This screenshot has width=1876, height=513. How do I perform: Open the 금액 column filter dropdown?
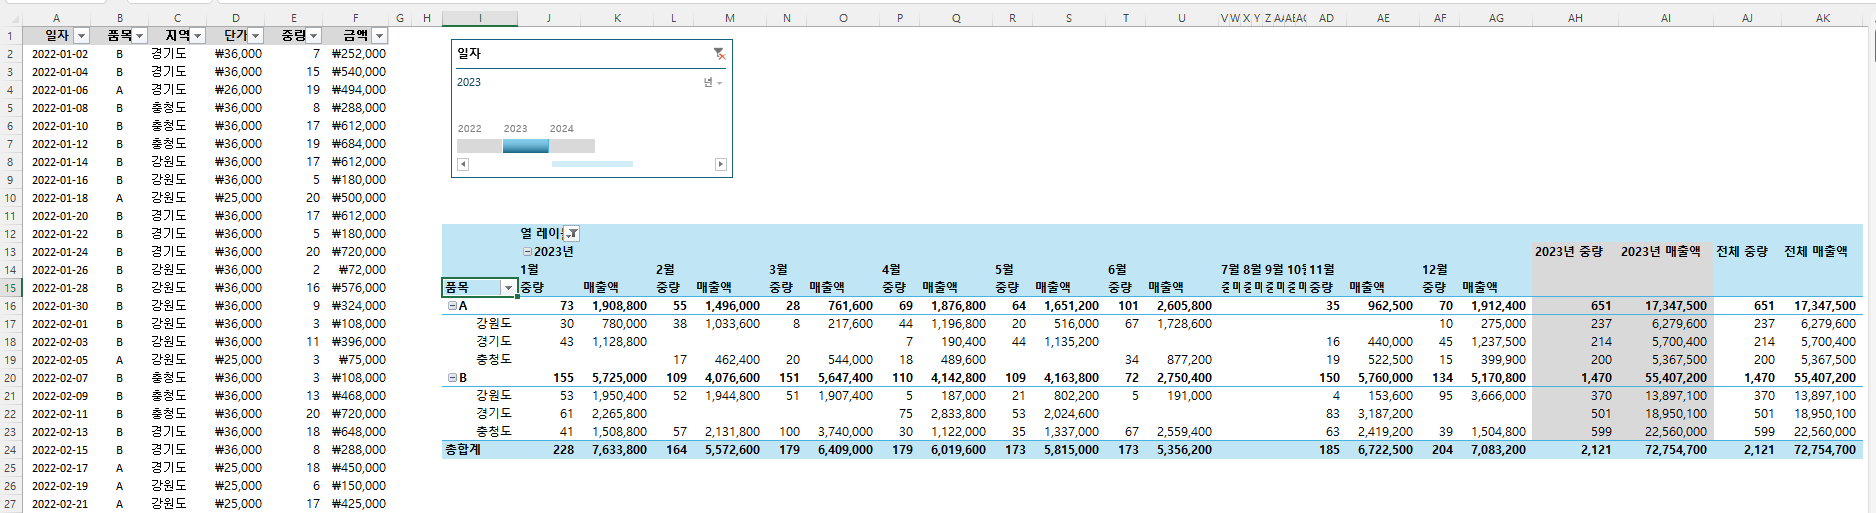tap(379, 36)
